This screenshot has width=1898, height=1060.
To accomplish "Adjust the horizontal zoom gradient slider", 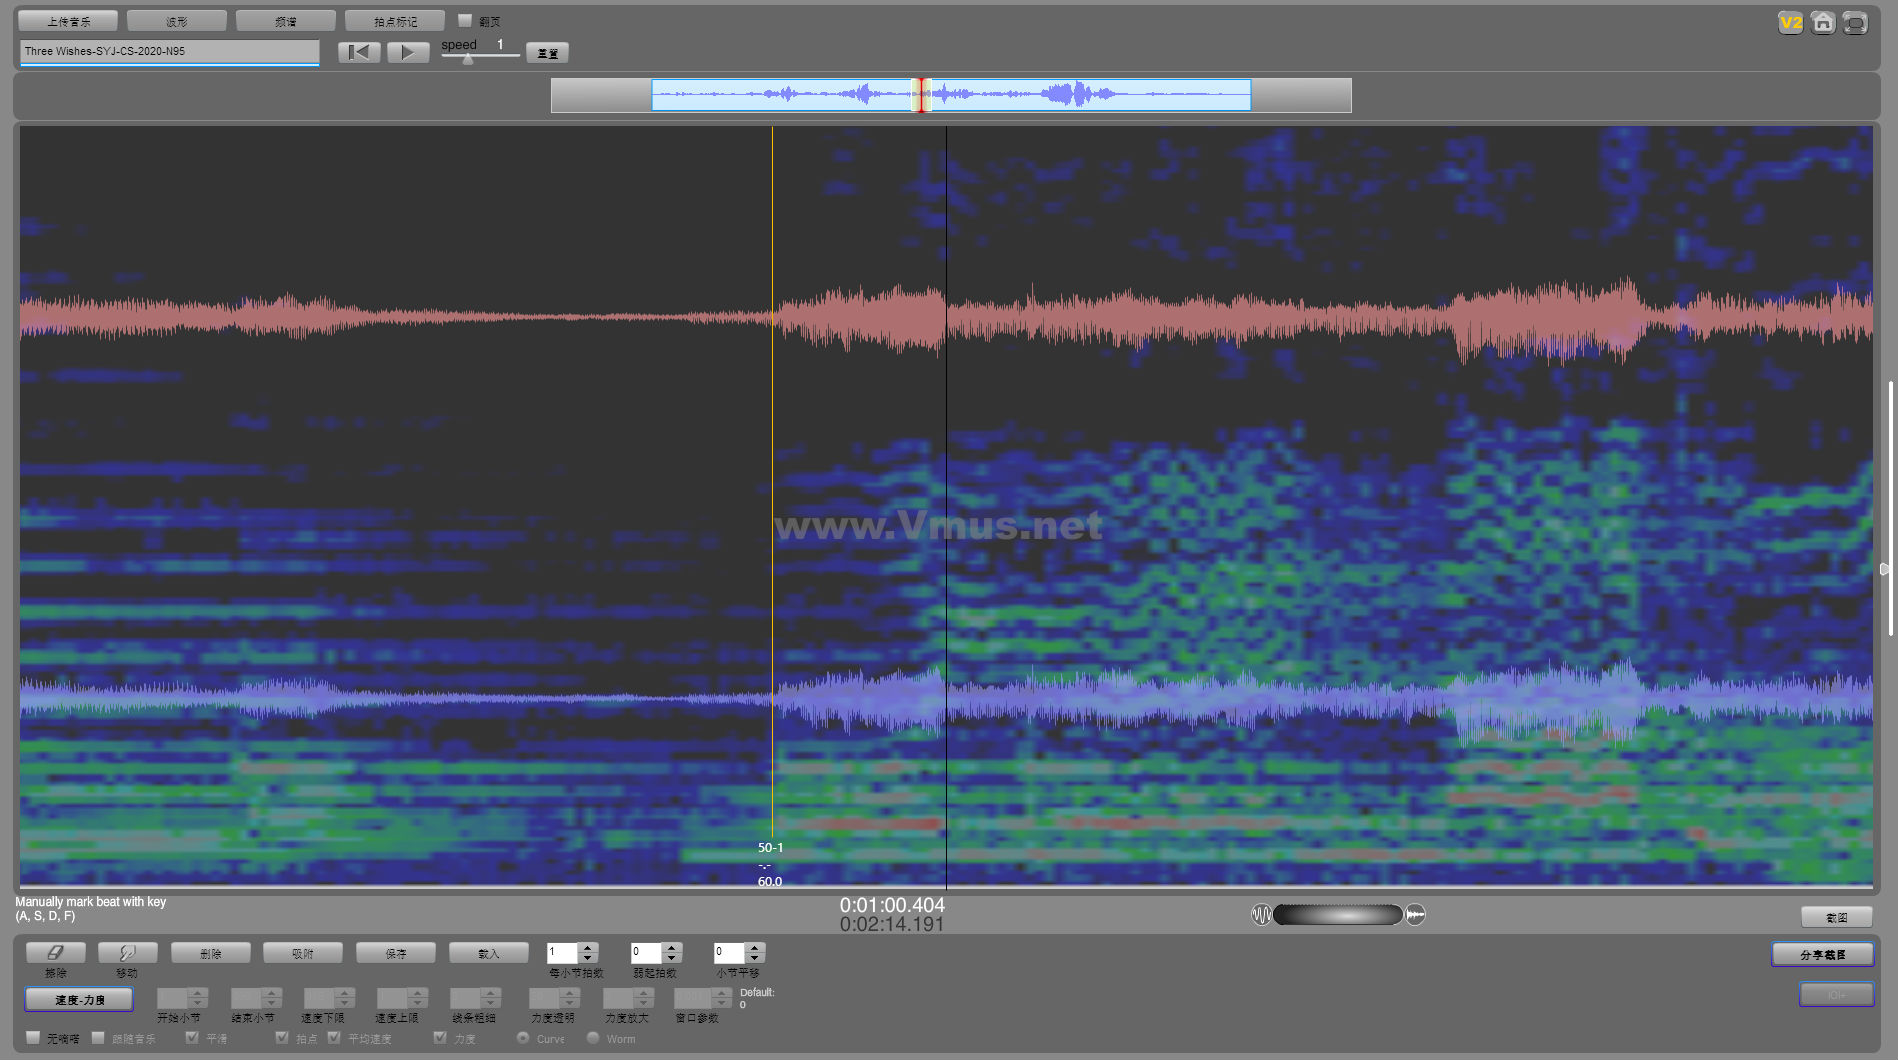I will pyautogui.click(x=1338, y=914).
